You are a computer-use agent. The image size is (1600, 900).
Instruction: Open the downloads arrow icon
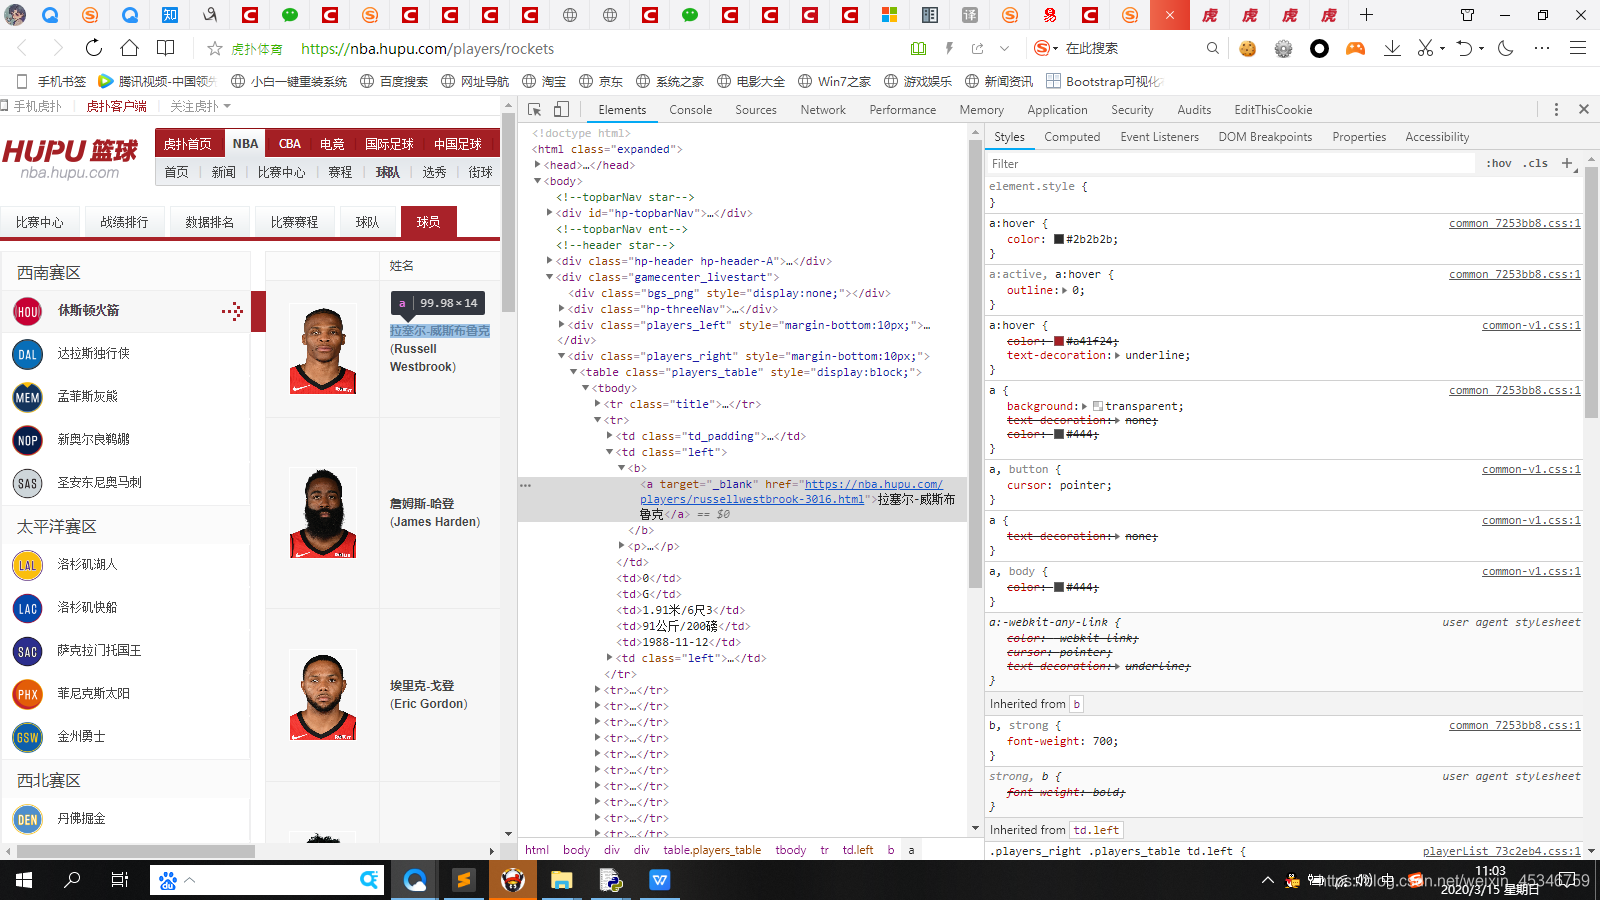click(x=1392, y=48)
